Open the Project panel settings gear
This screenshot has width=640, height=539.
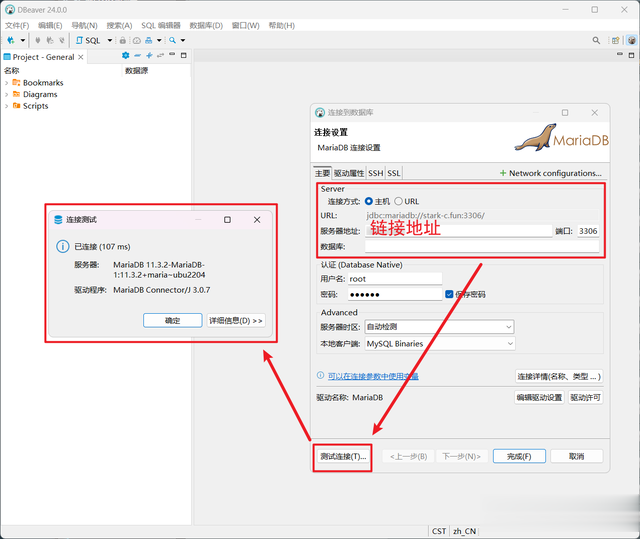(126, 55)
